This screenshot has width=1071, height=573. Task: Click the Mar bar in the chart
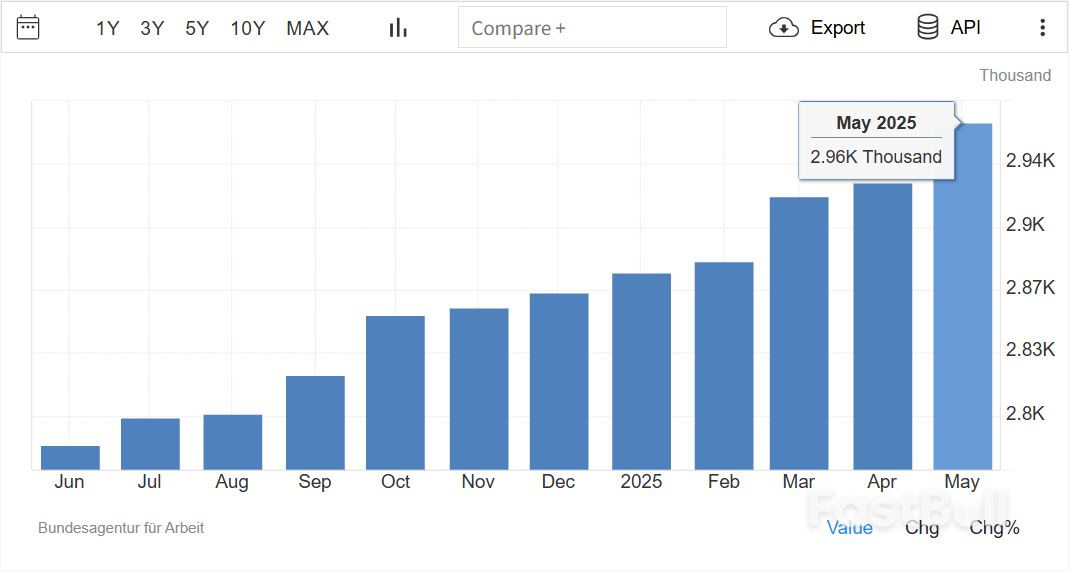click(799, 333)
